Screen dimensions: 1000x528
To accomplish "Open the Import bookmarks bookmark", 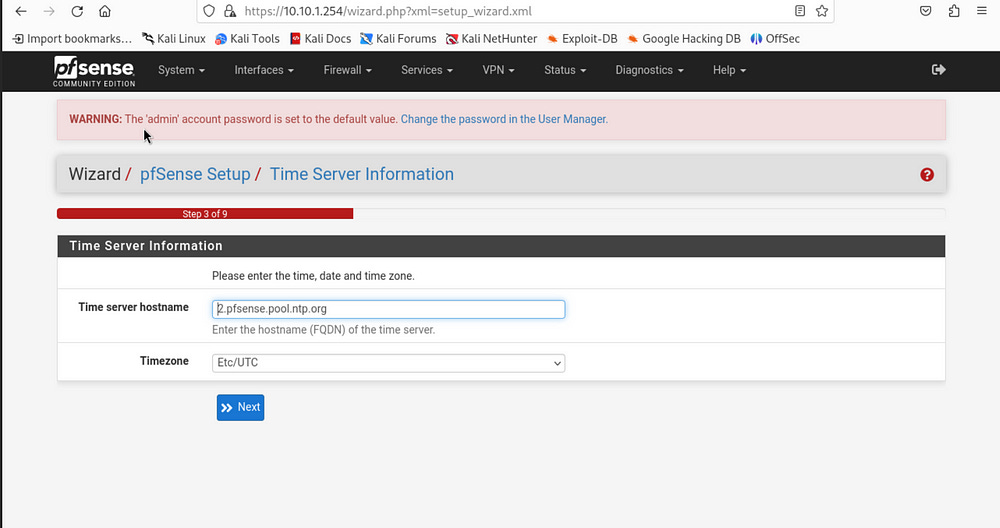I will pos(72,39).
